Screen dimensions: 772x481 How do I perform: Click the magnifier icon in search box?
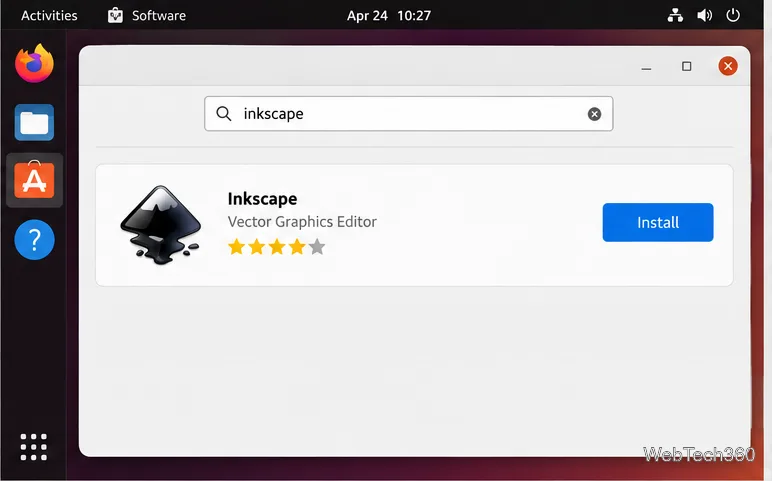224,114
